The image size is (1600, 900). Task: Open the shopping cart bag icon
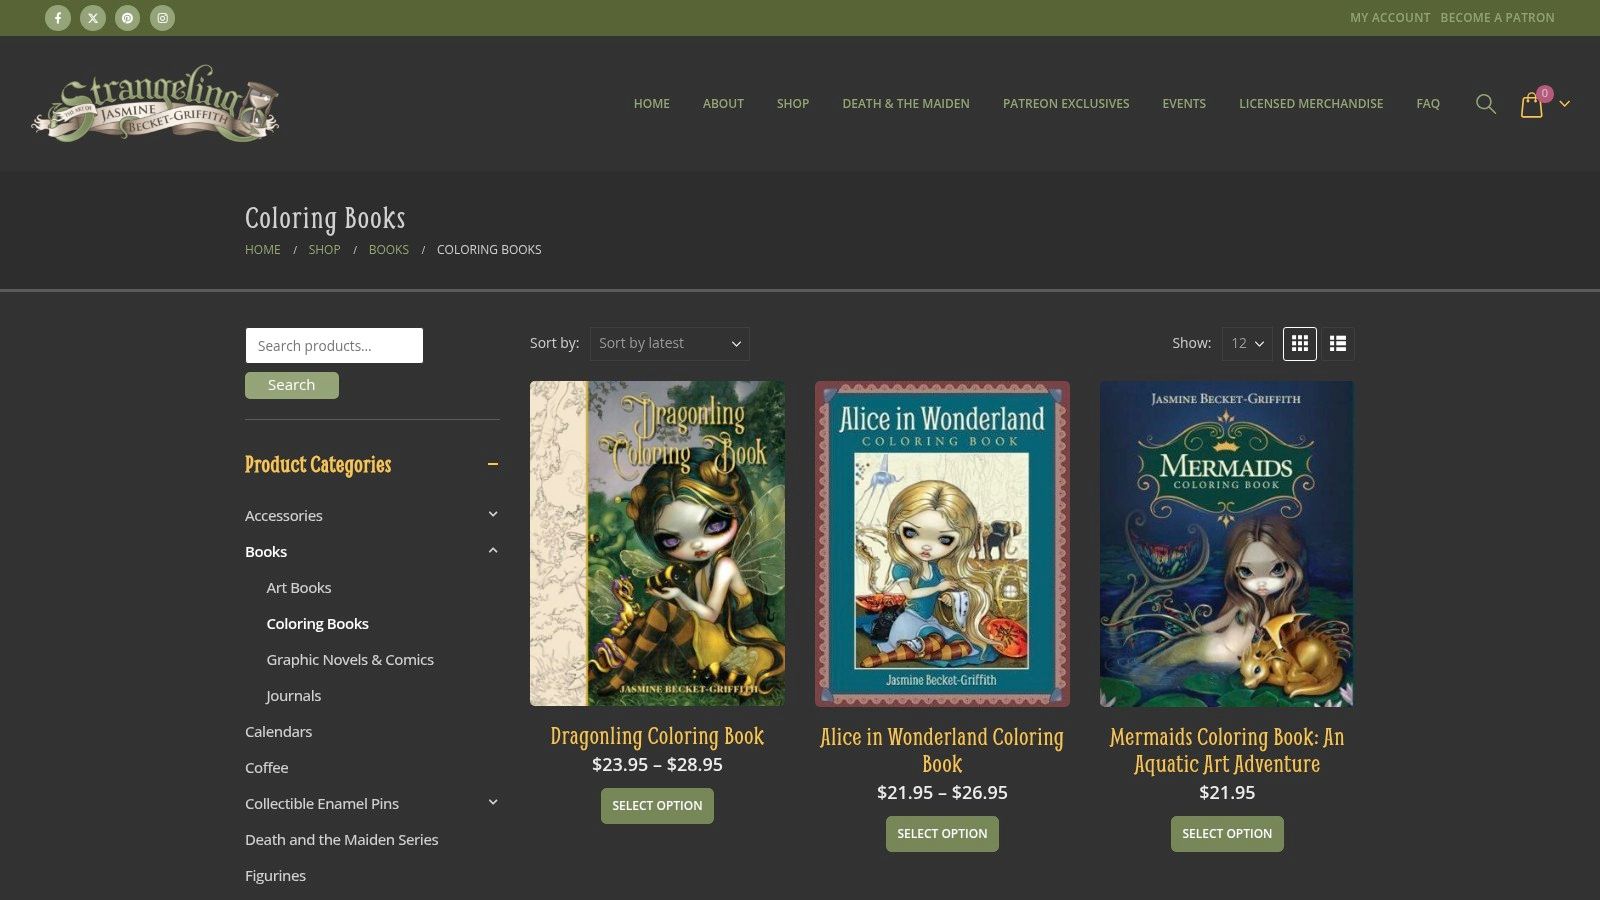click(x=1532, y=105)
